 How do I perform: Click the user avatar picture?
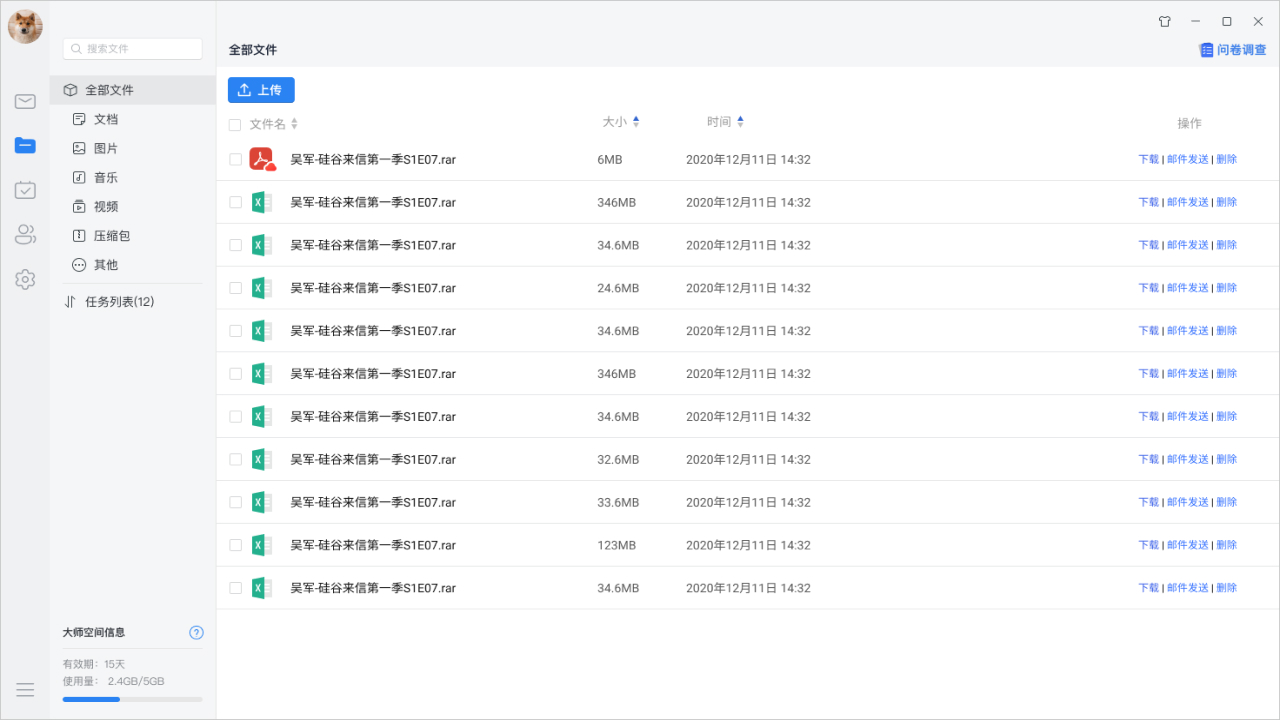(25, 27)
